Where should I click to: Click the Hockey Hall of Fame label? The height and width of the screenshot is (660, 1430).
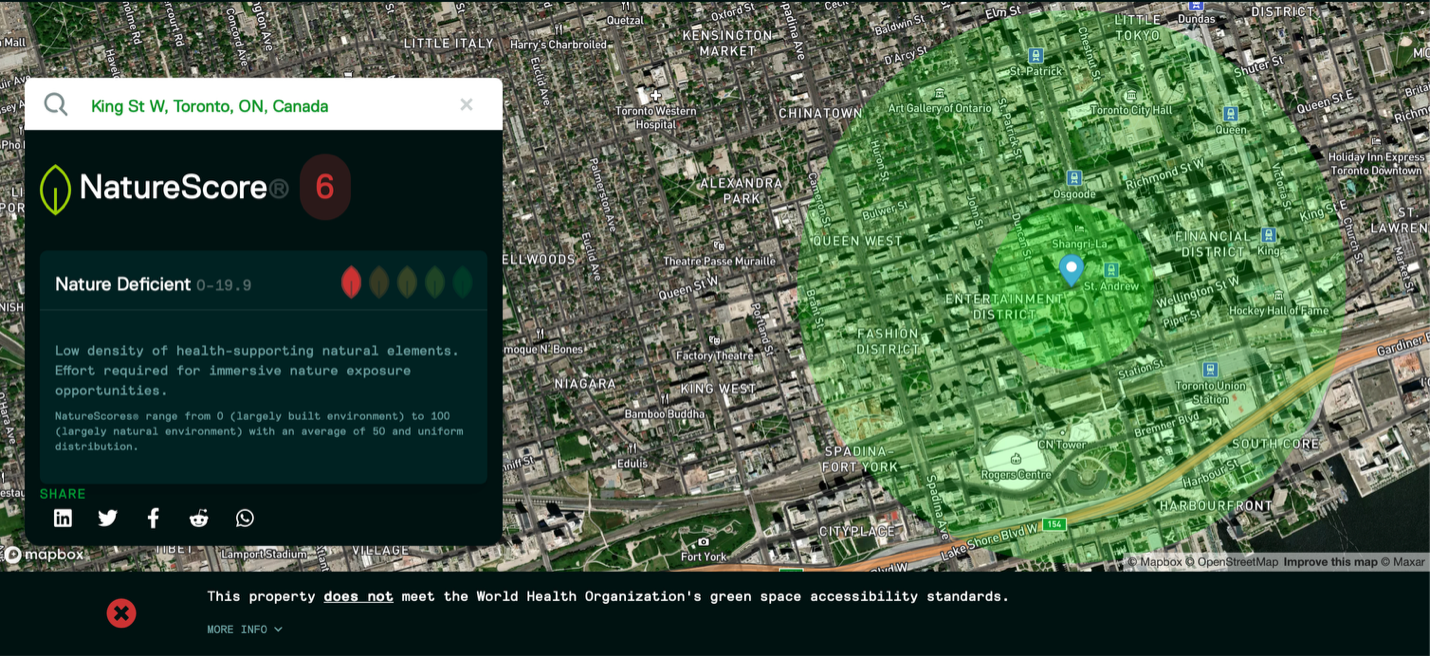pos(1279,311)
